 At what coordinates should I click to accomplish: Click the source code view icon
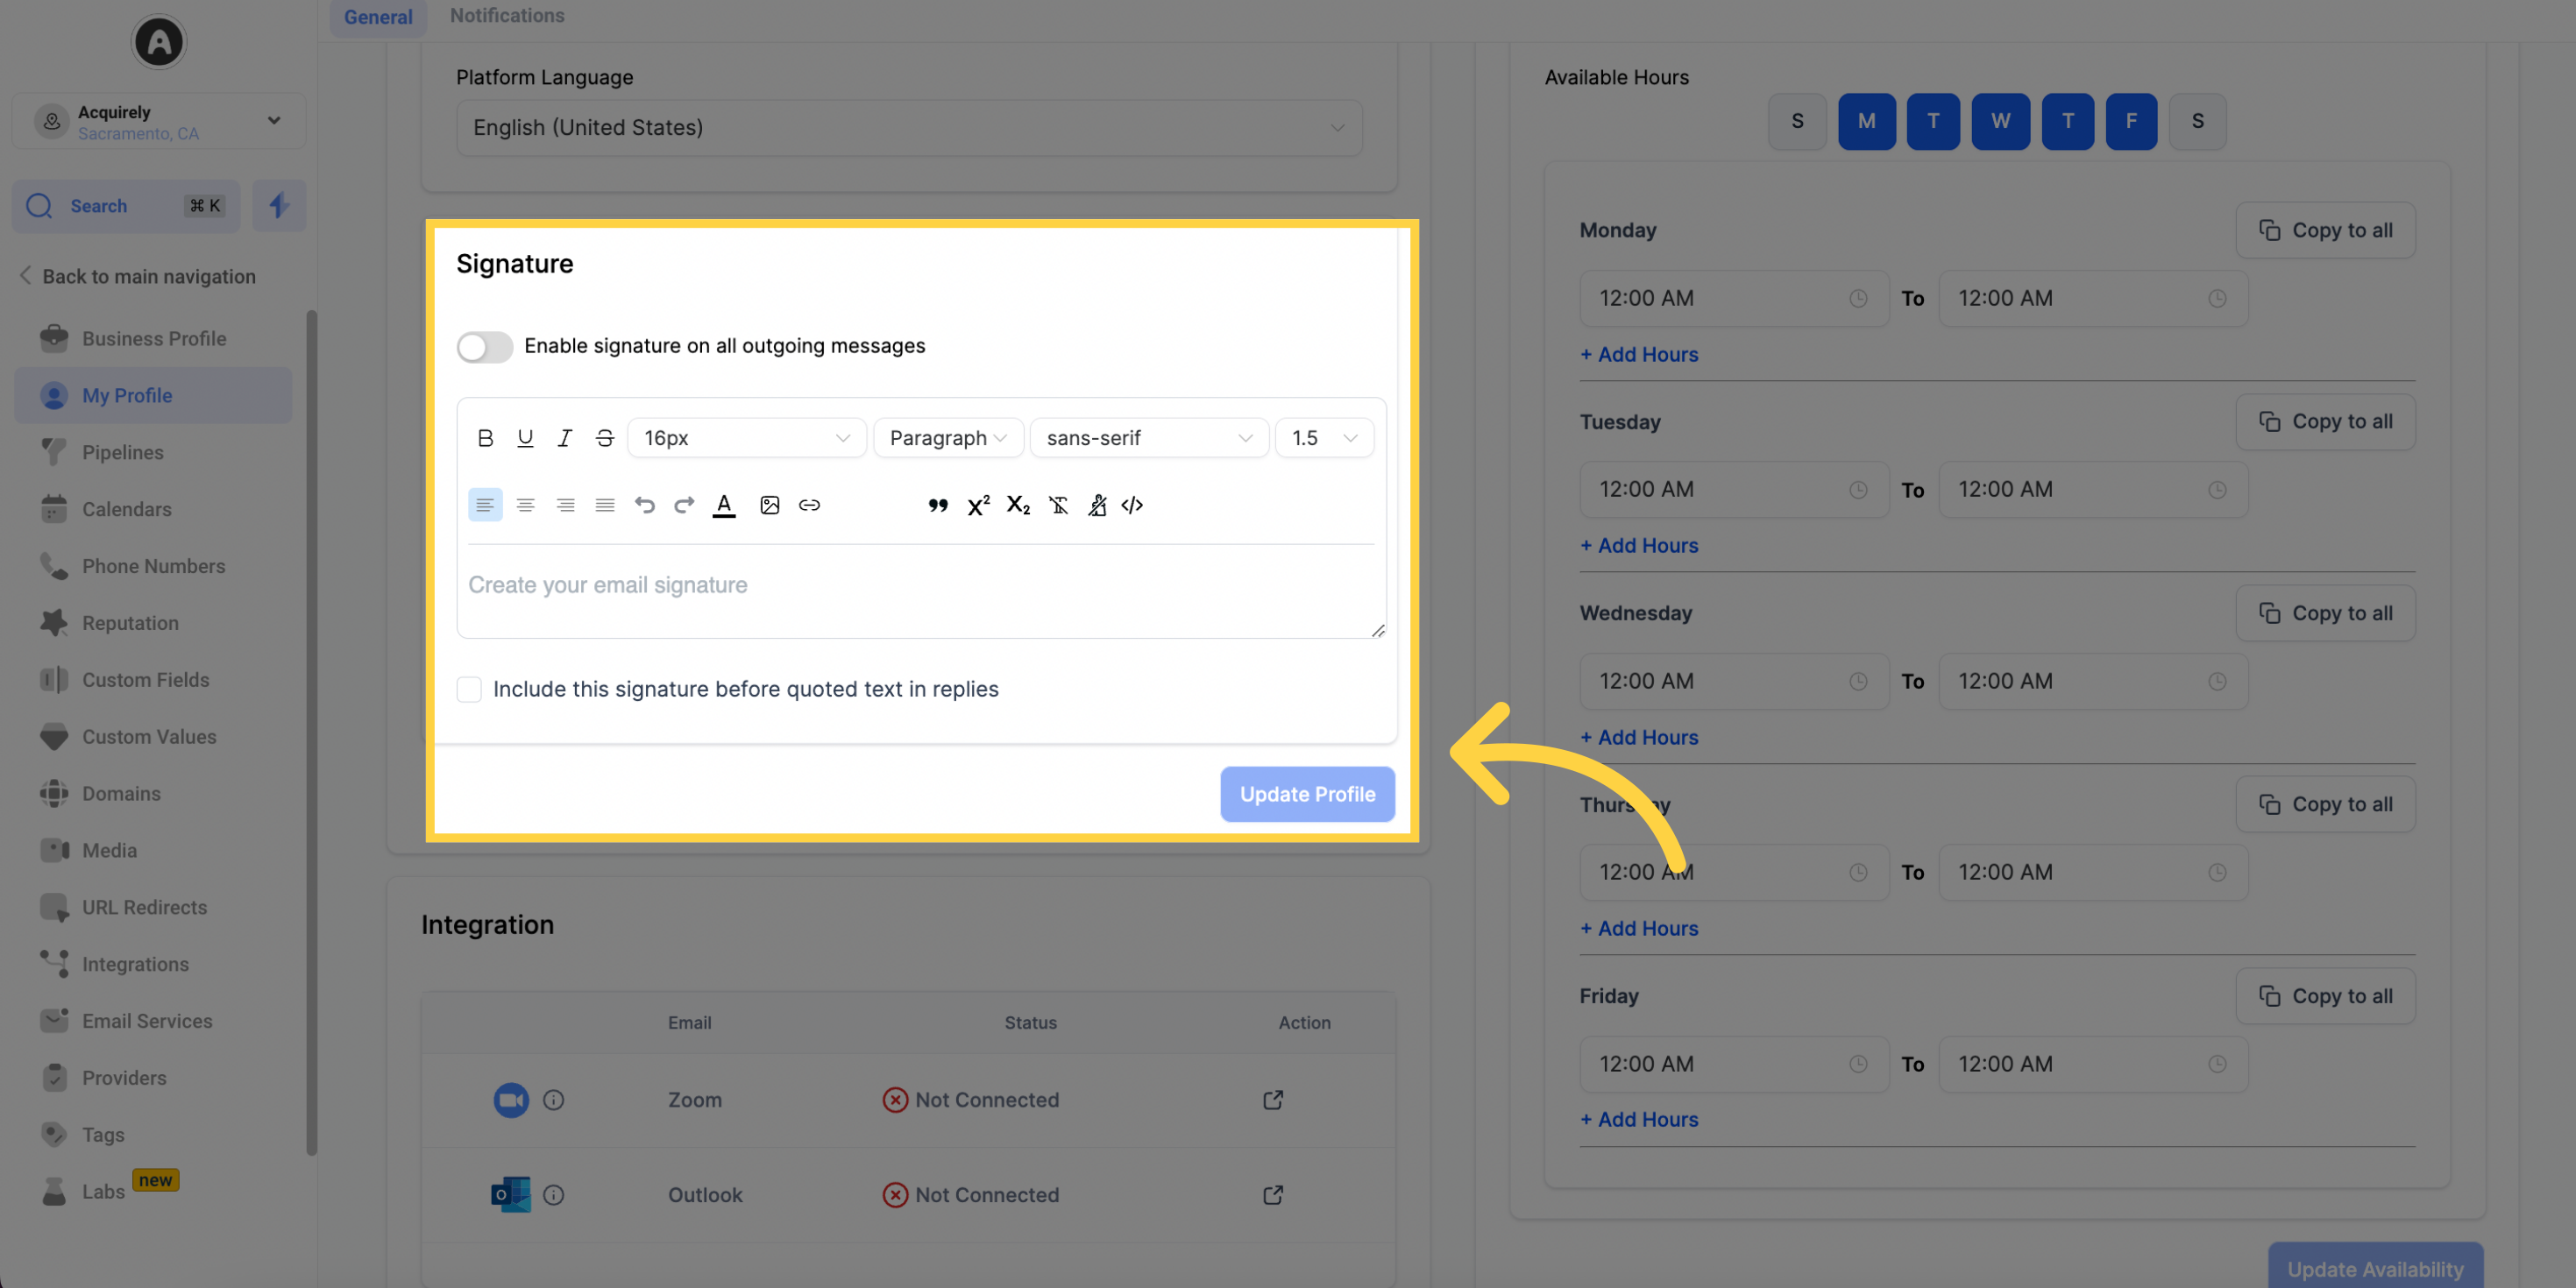1132,505
